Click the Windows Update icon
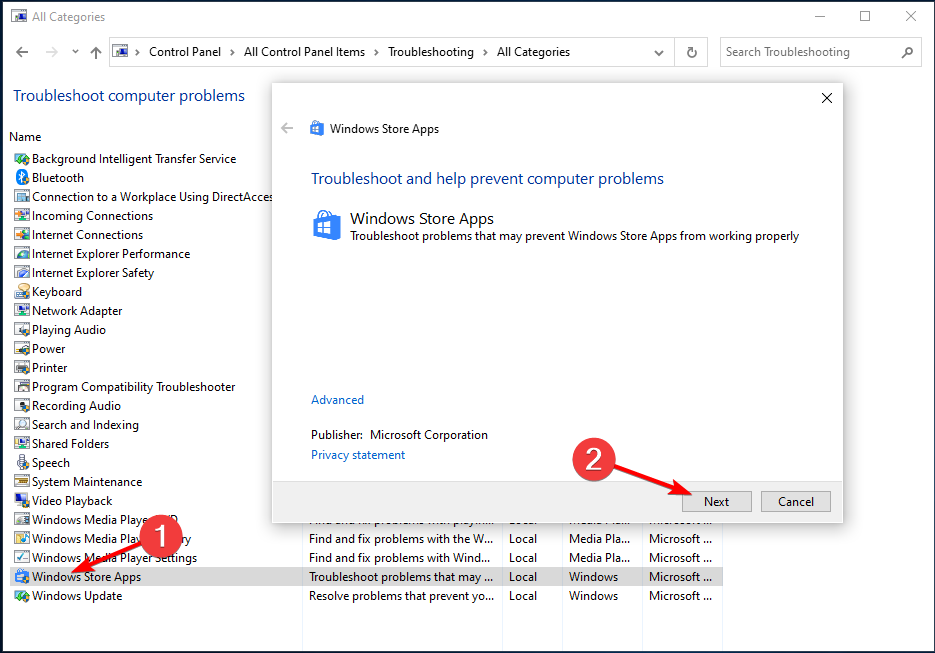This screenshot has width=935, height=653. pos(22,596)
